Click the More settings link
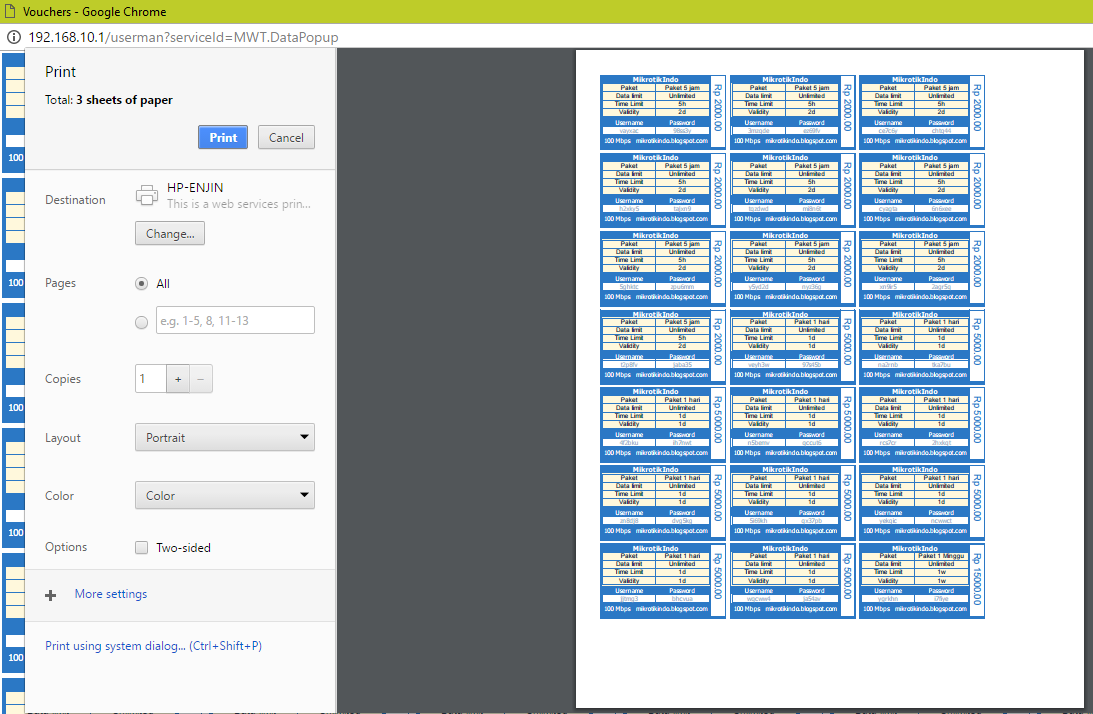The height and width of the screenshot is (714, 1093). (111, 594)
